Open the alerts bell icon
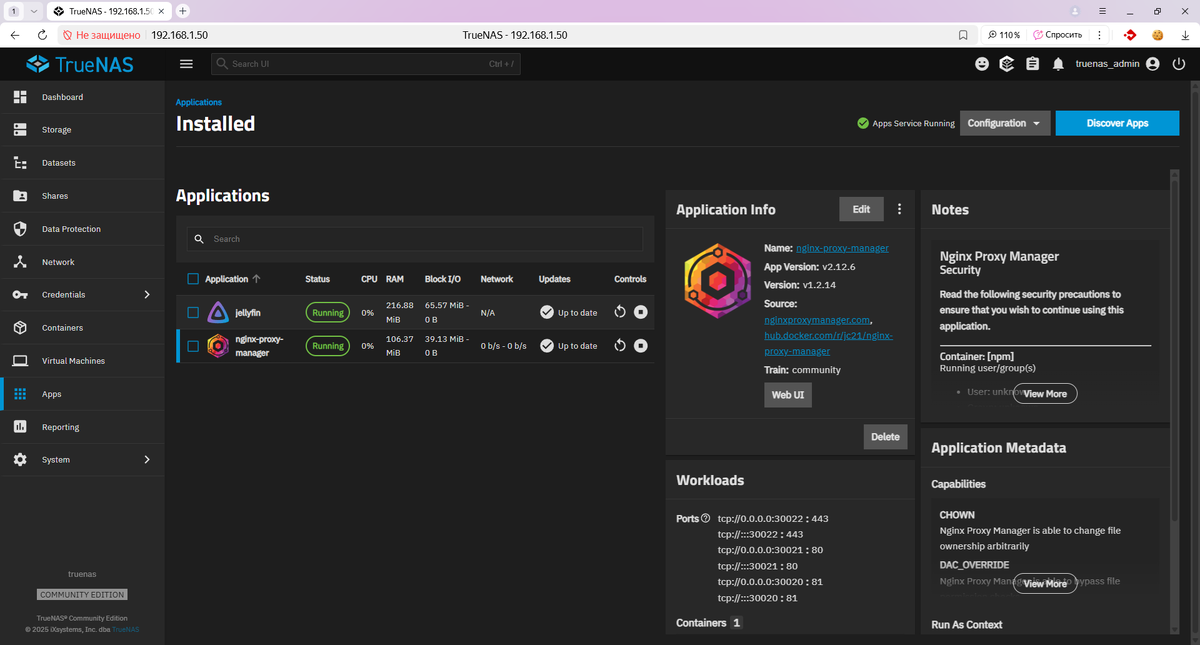The height and width of the screenshot is (645, 1200). click(1058, 64)
